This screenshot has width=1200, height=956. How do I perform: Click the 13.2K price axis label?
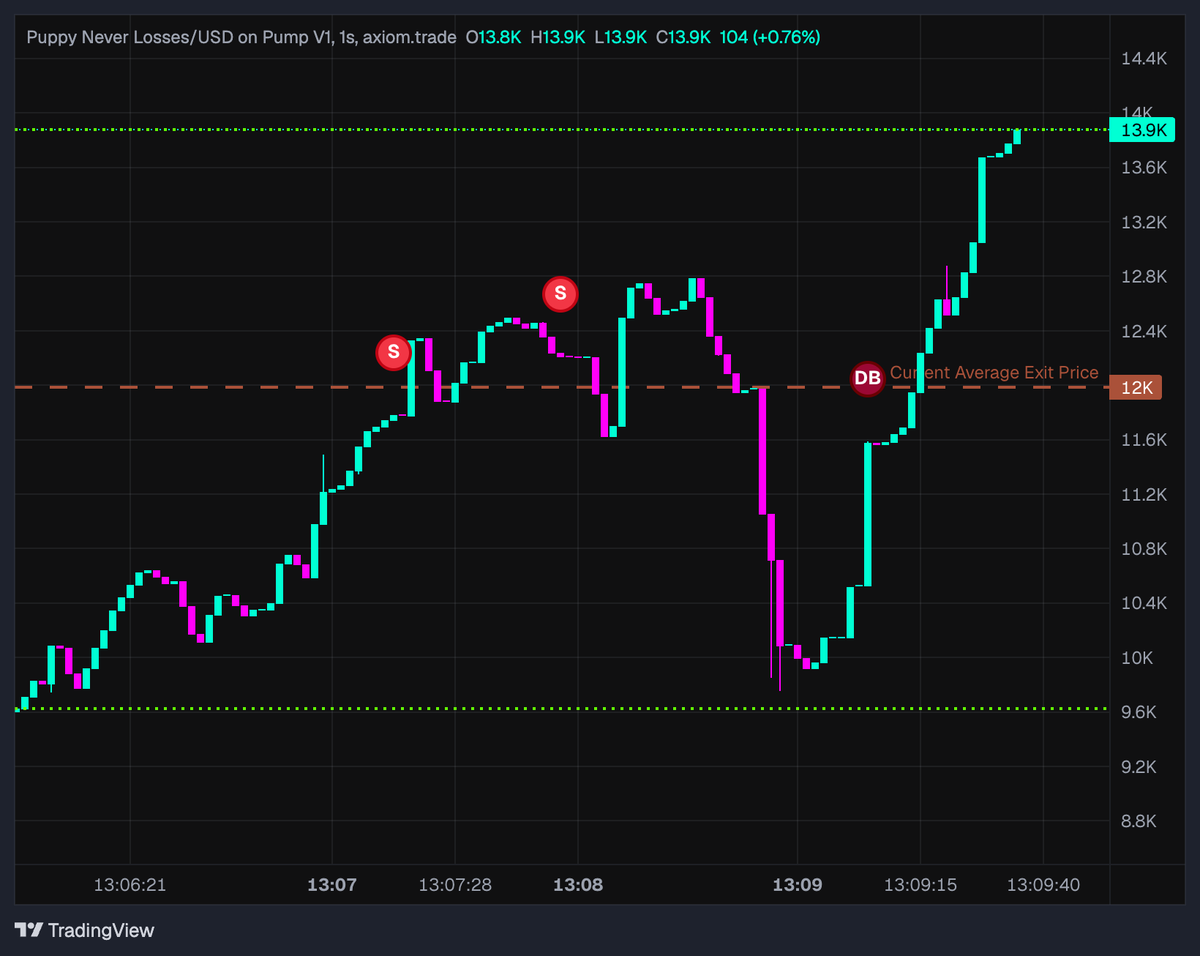coord(1144,222)
